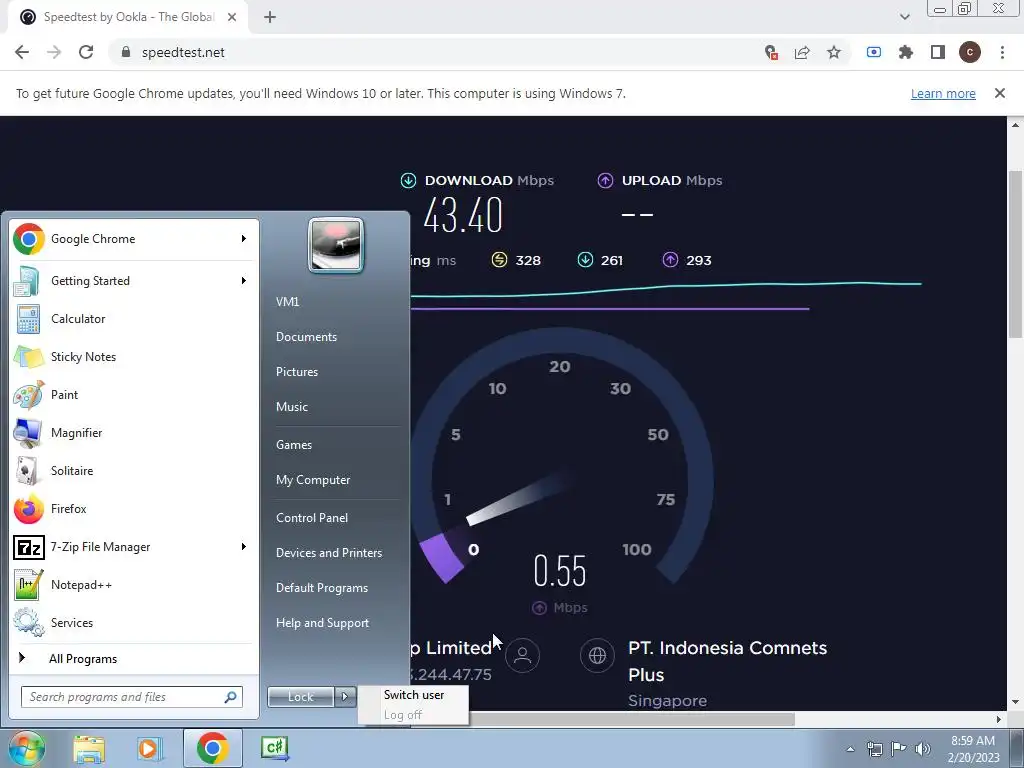Click Learn more link in infobar
Screen dimensions: 1024x768
coord(943,93)
